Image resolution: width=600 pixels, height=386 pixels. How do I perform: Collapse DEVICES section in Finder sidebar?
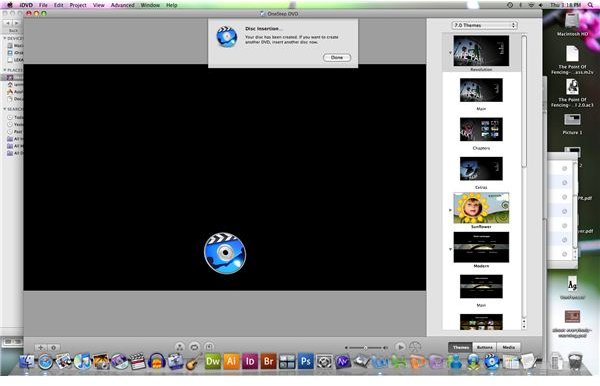click(x=5, y=38)
